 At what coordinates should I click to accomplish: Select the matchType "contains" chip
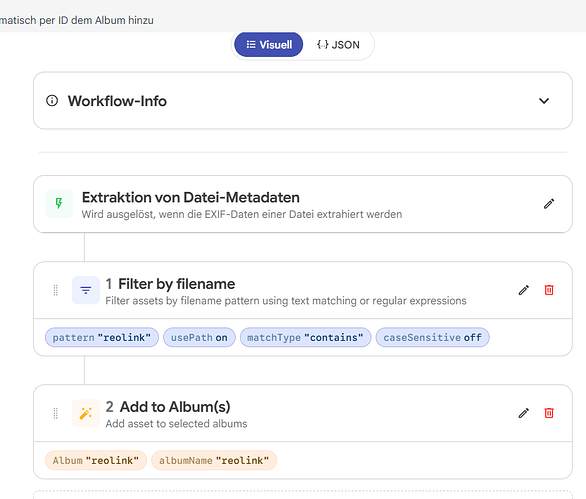[x=305, y=338]
